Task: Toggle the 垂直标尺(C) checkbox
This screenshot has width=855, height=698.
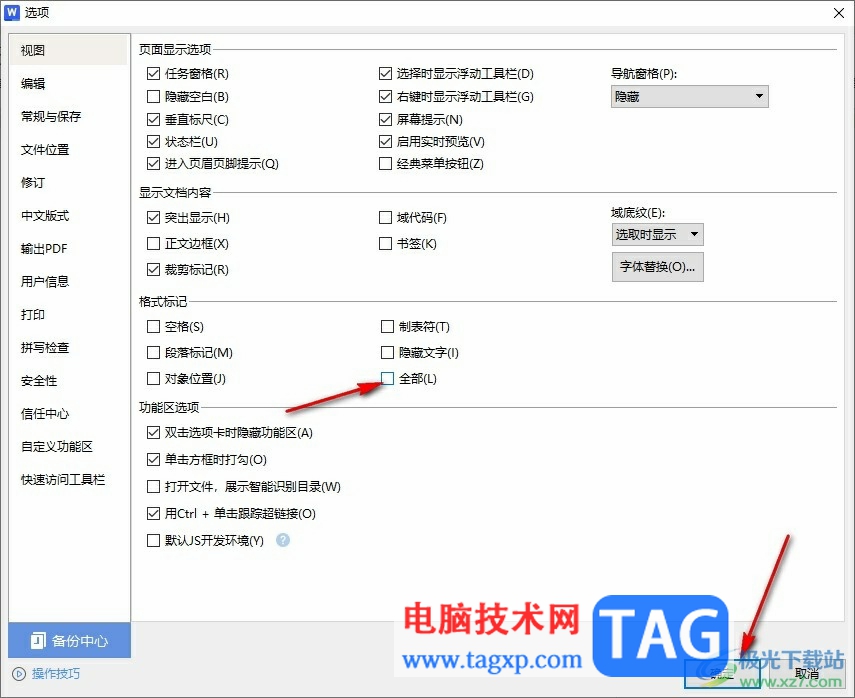Action: coord(153,119)
